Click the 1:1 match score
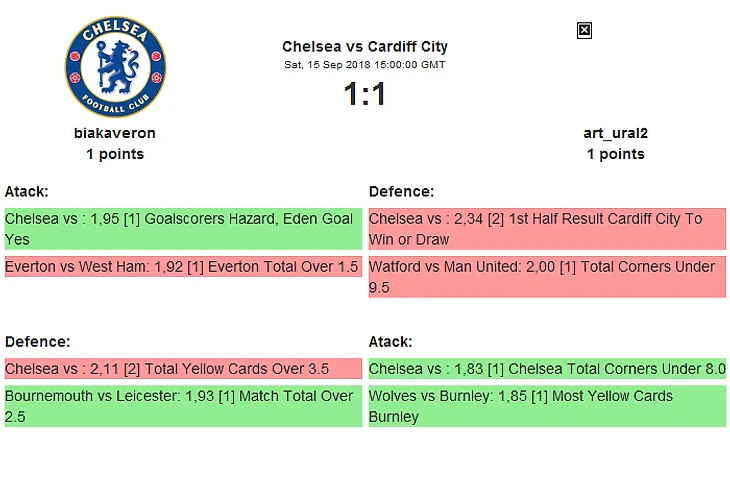730x480 pixels. pyautogui.click(x=365, y=94)
